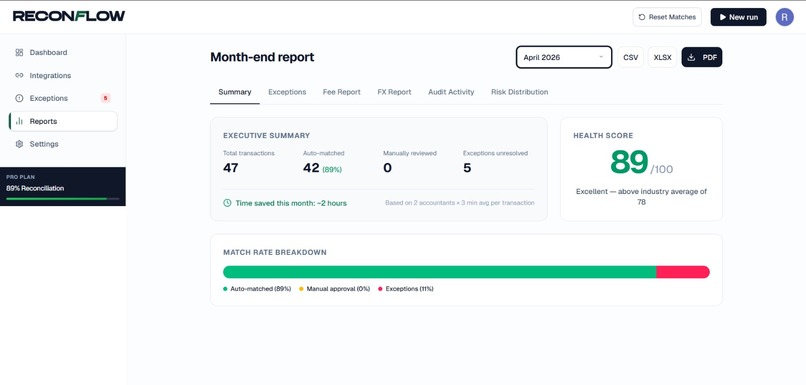Screen dimensions: 806x385
Task: Download the report as PDF
Action: (x=702, y=57)
